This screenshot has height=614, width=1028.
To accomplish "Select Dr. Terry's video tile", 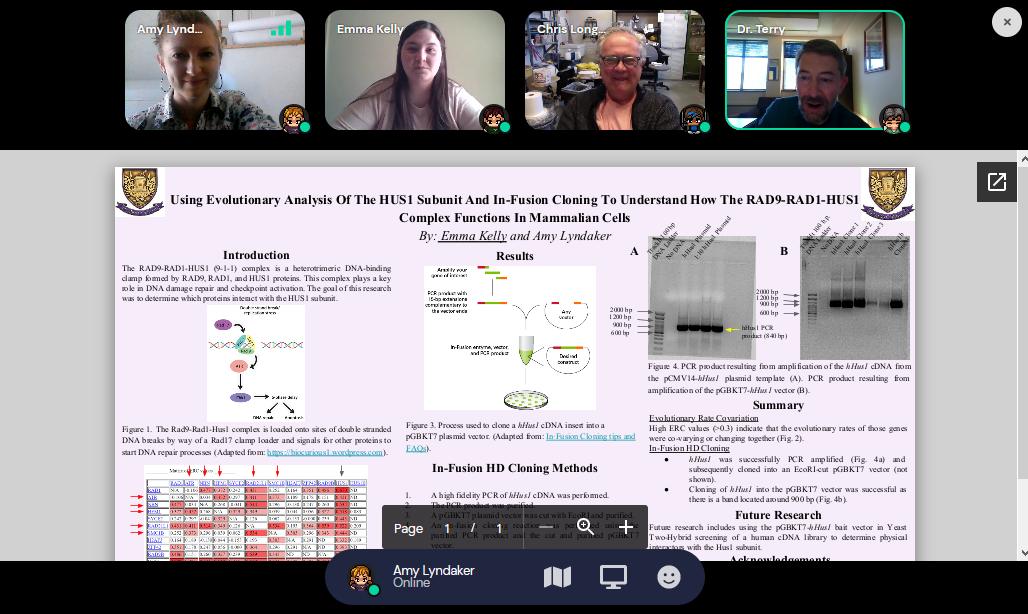I will pos(815,70).
